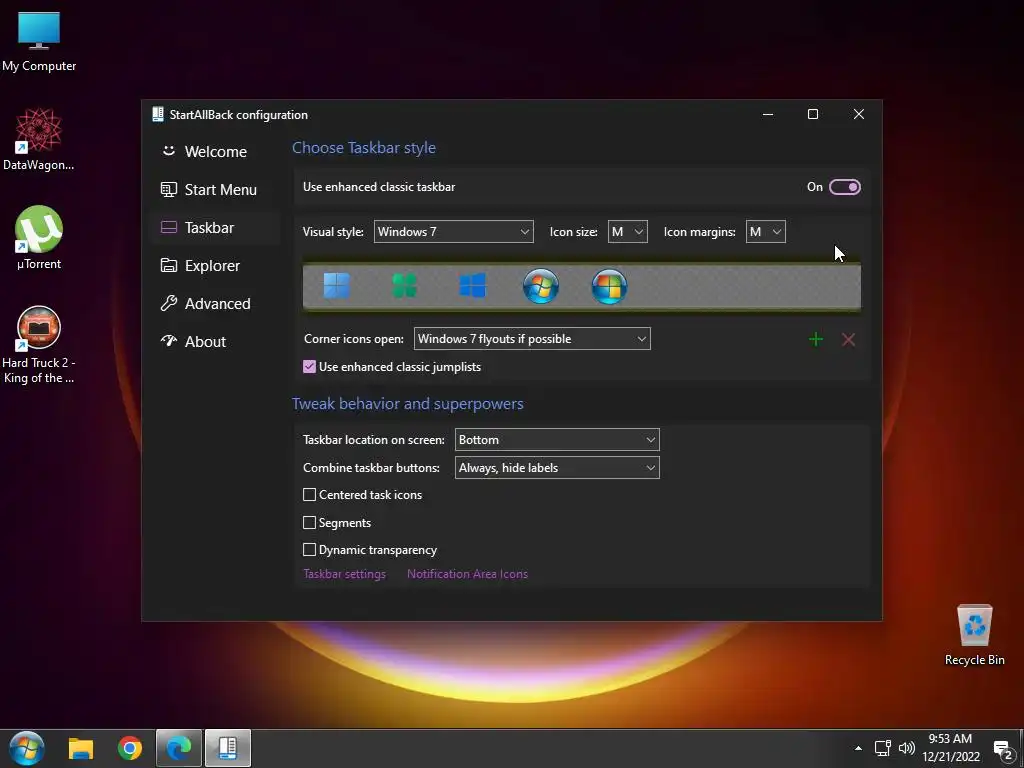The height and width of the screenshot is (768, 1024).
Task: Open Taskbar location on screen dropdown
Action: click(x=557, y=440)
